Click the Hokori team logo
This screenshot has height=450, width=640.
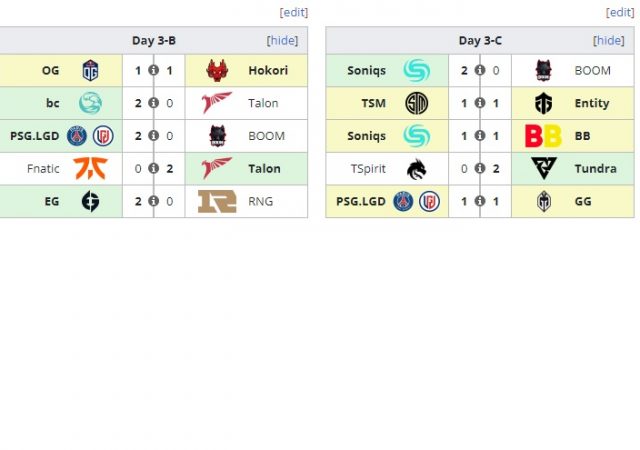217,71
